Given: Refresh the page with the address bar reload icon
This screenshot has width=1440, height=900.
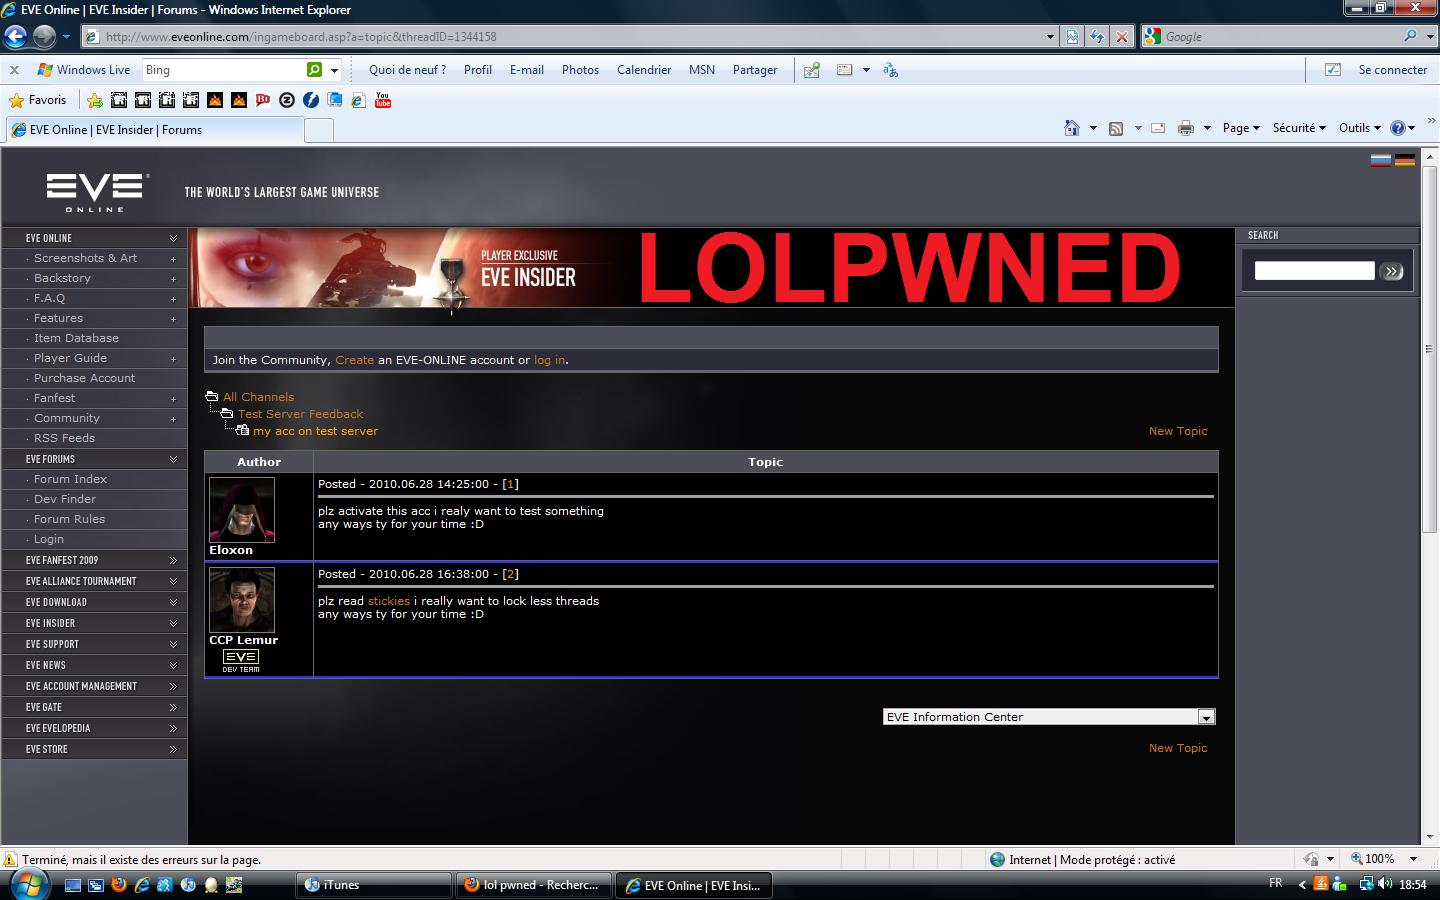Looking at the screenshot, I should [1097, 37].
